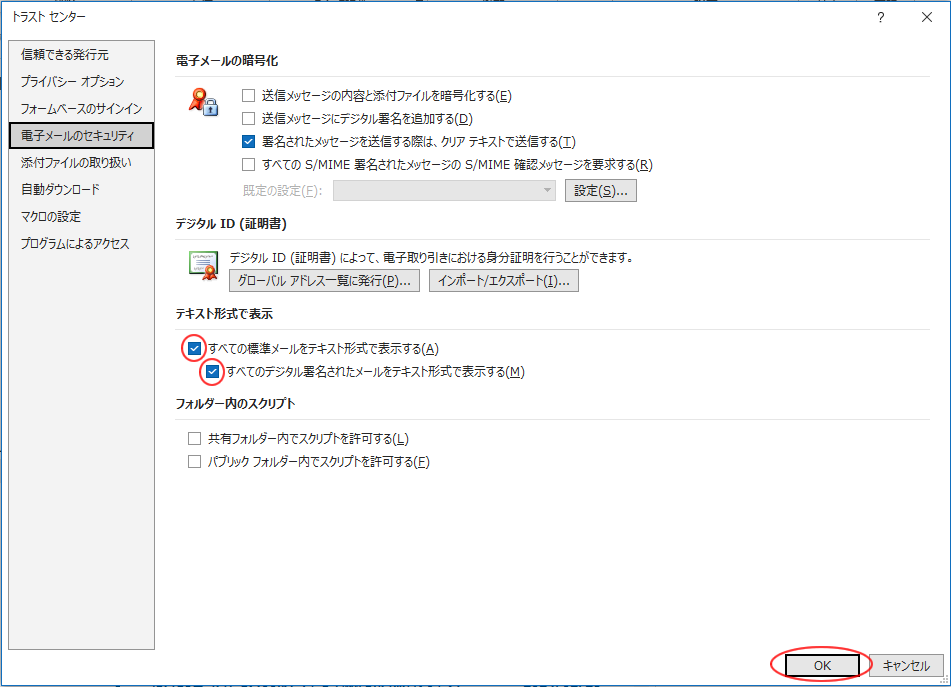The image size is (951, 687).
Task: Click the テキスト形式で表示 heading
Action: [x=224, y=313]
